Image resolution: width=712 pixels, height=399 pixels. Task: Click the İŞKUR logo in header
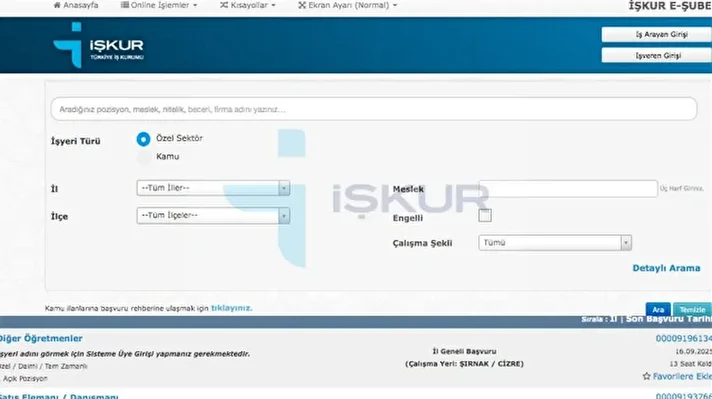coord(99,45)
